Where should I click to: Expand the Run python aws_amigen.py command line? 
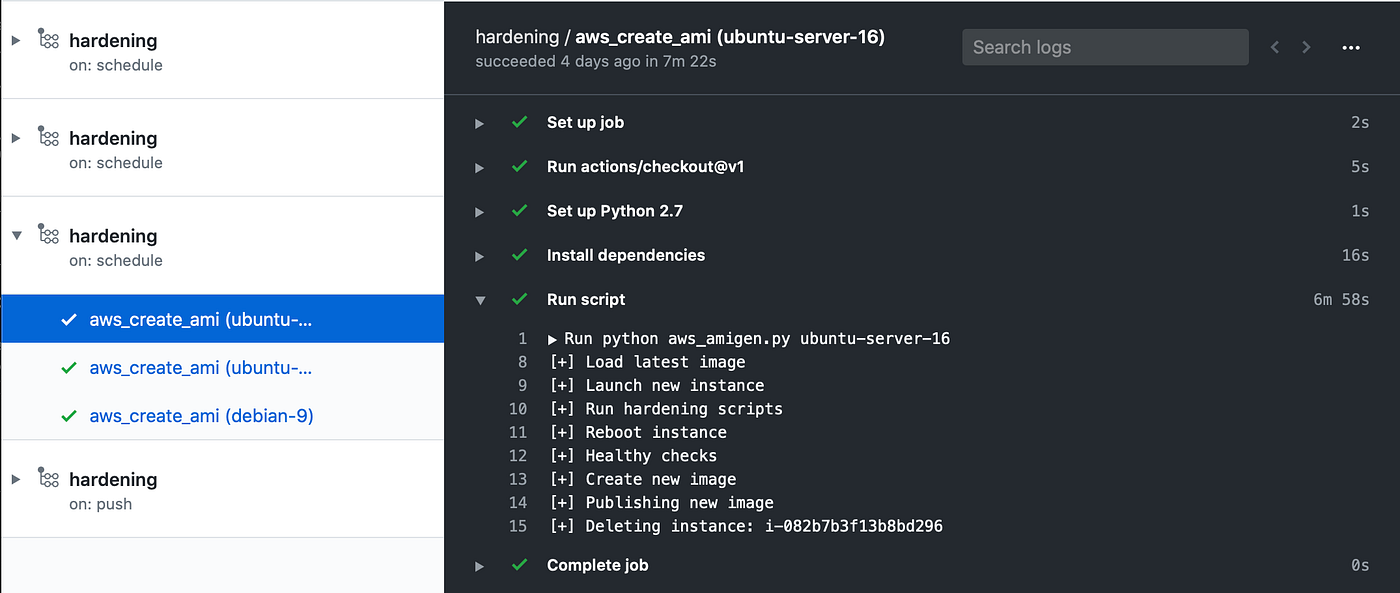[553, 339]
